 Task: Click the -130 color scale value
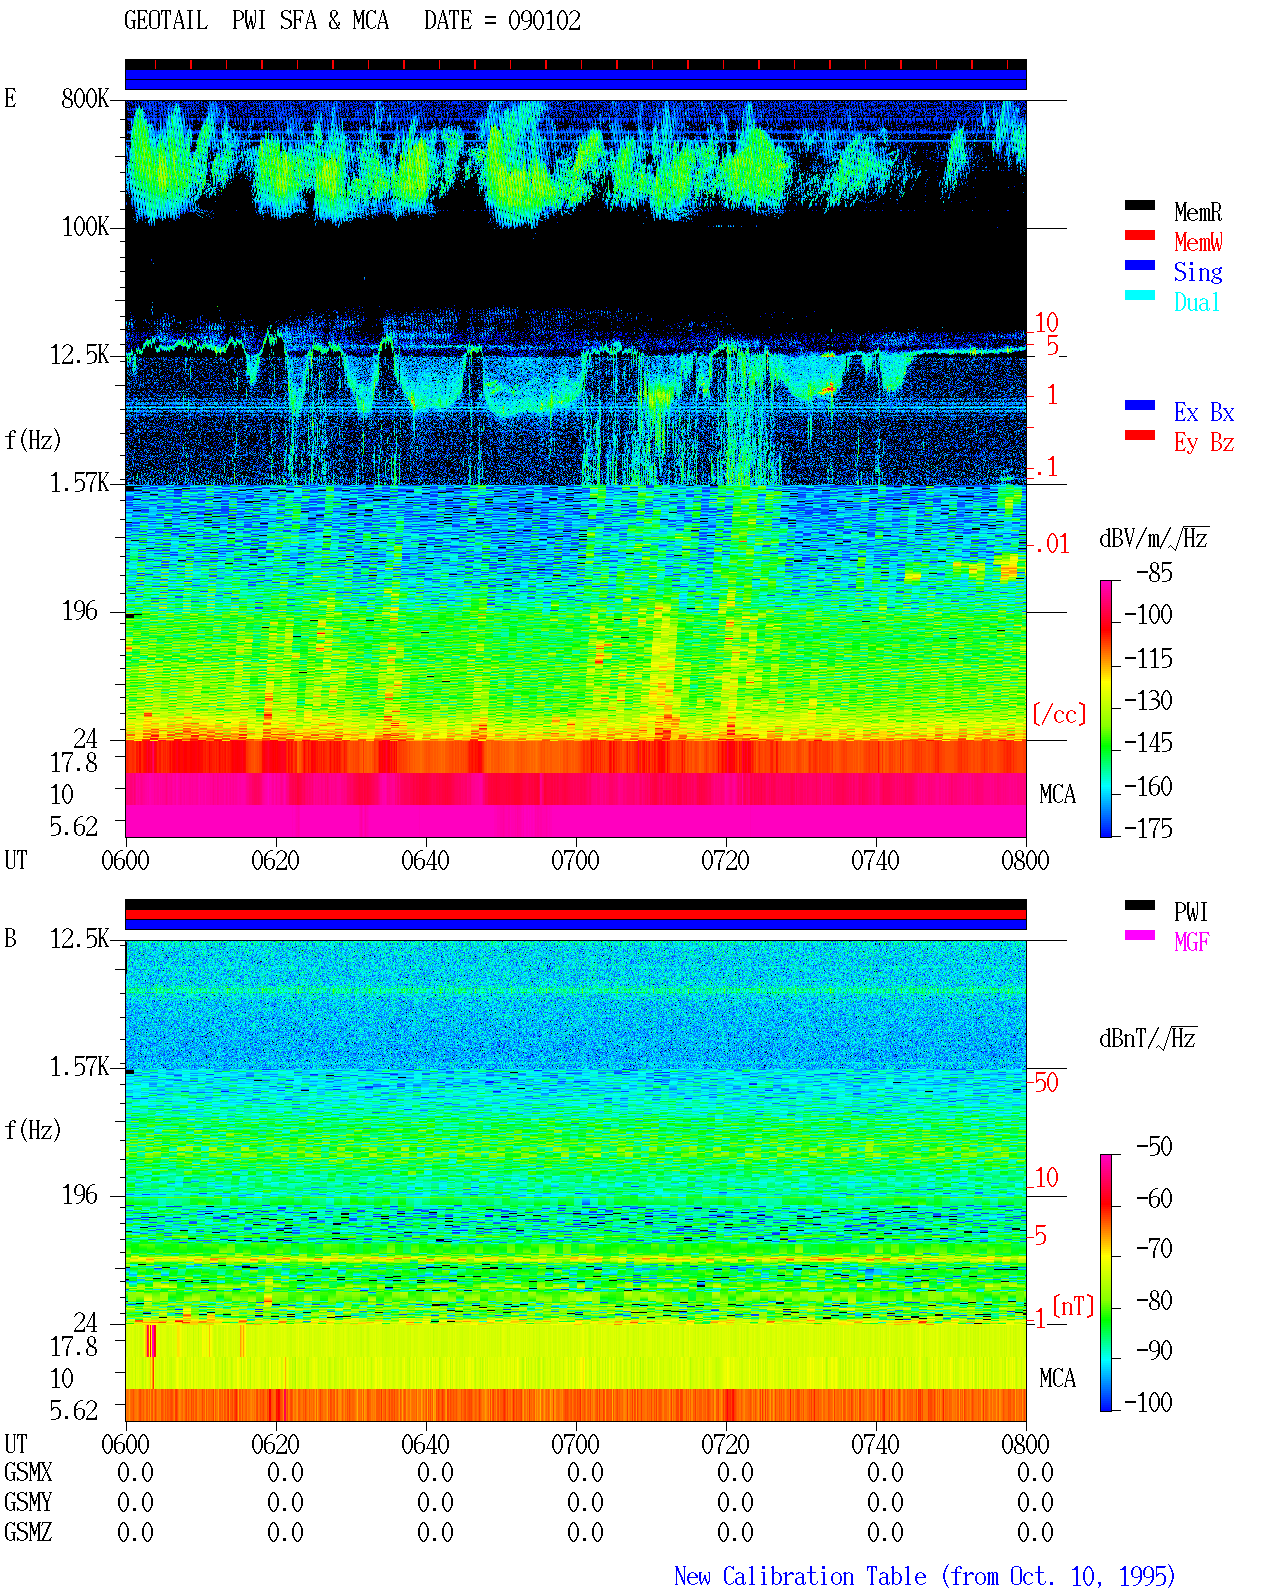(1148, 701)
